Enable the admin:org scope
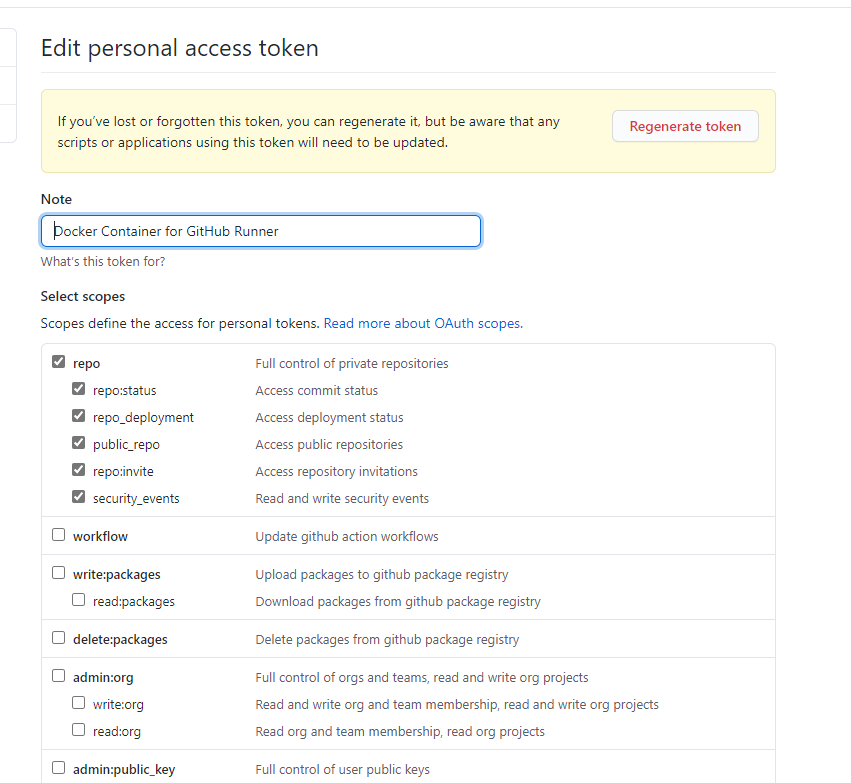 coord(59,677)
